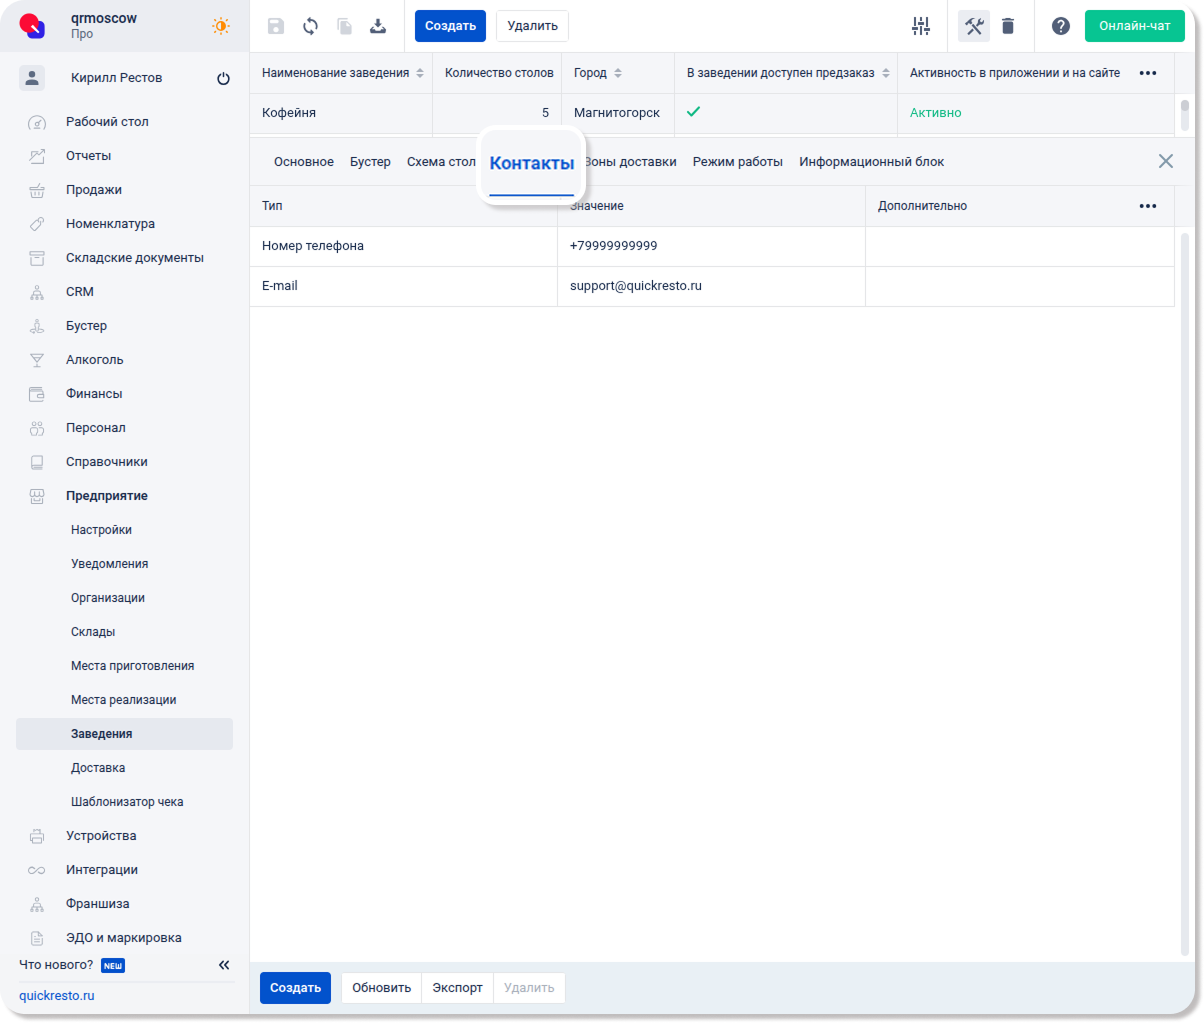Screen dimensions: 1204x1023
Task: Collapse sidebar with double chevron icon
Action: point(224,965)
